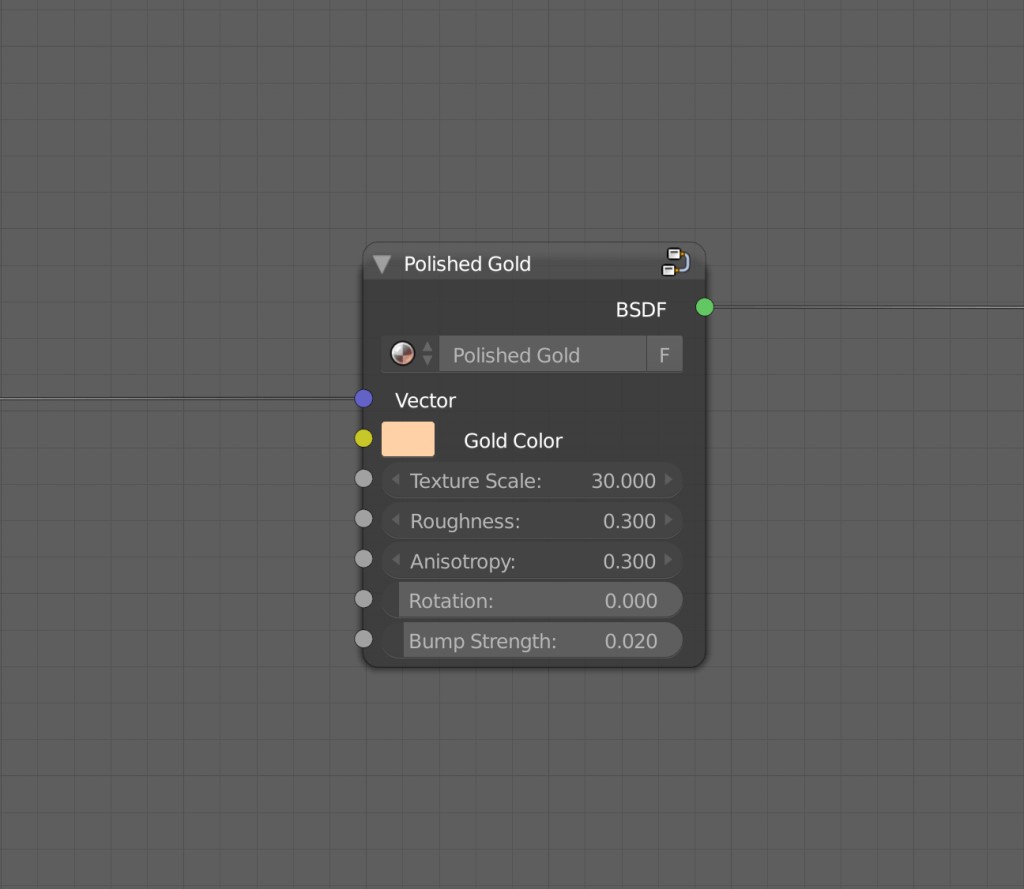Click the BSDF output socket

tap(705, 308)
